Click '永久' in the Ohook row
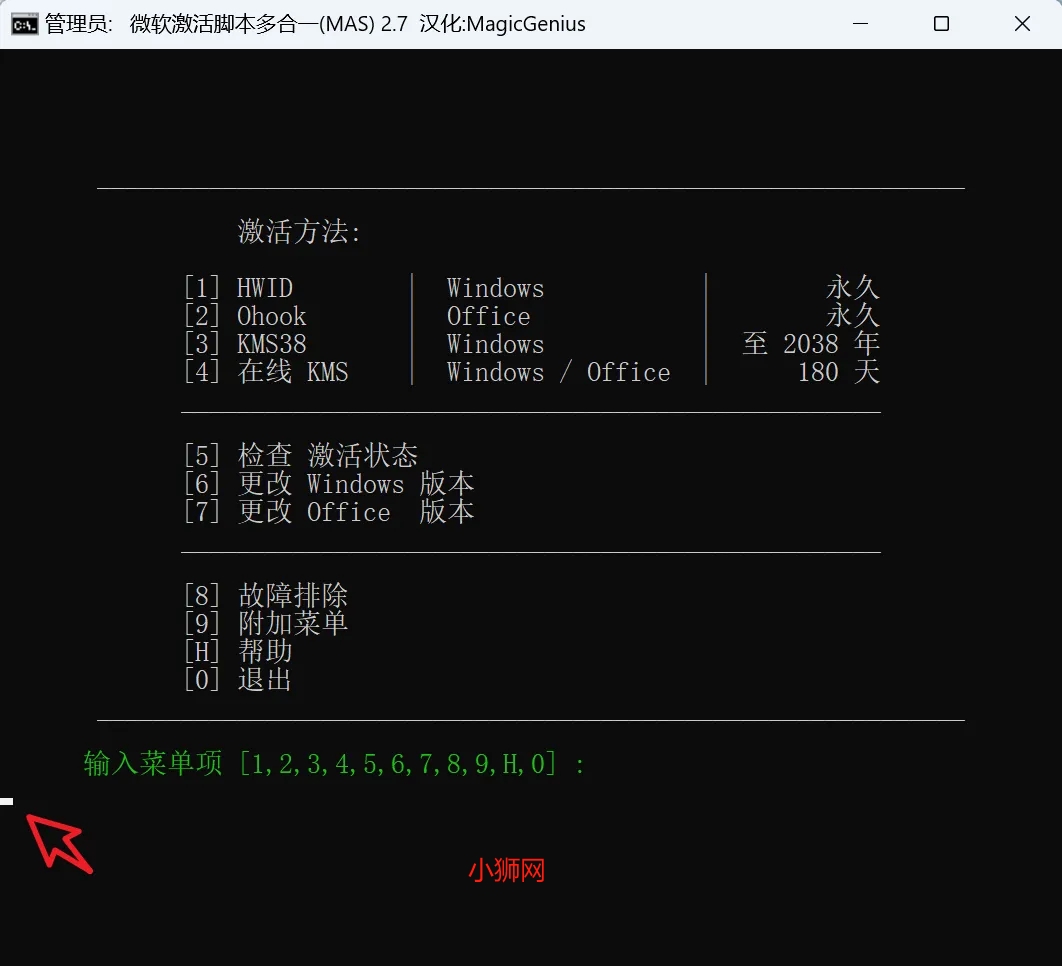The width and height of the screenshot is (1062, 966). coord(853,316)
